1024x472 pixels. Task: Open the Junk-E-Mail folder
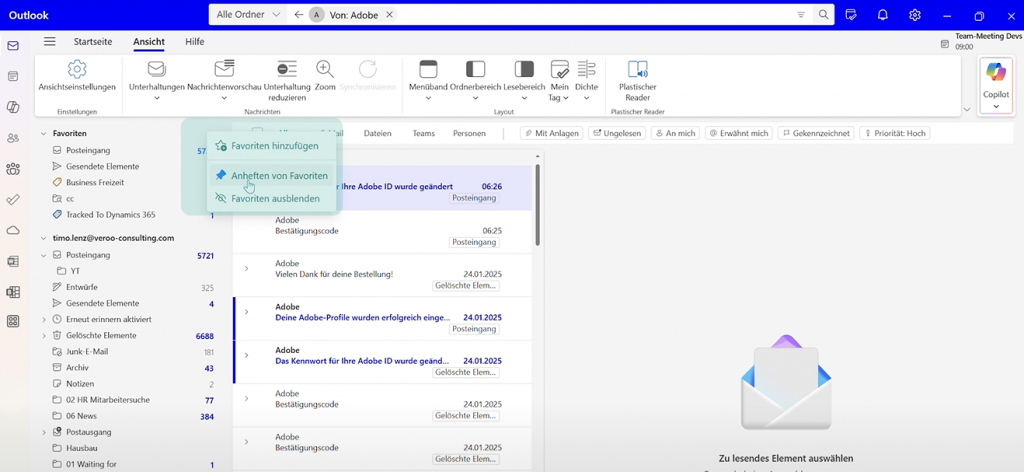[x=87, y=352]
